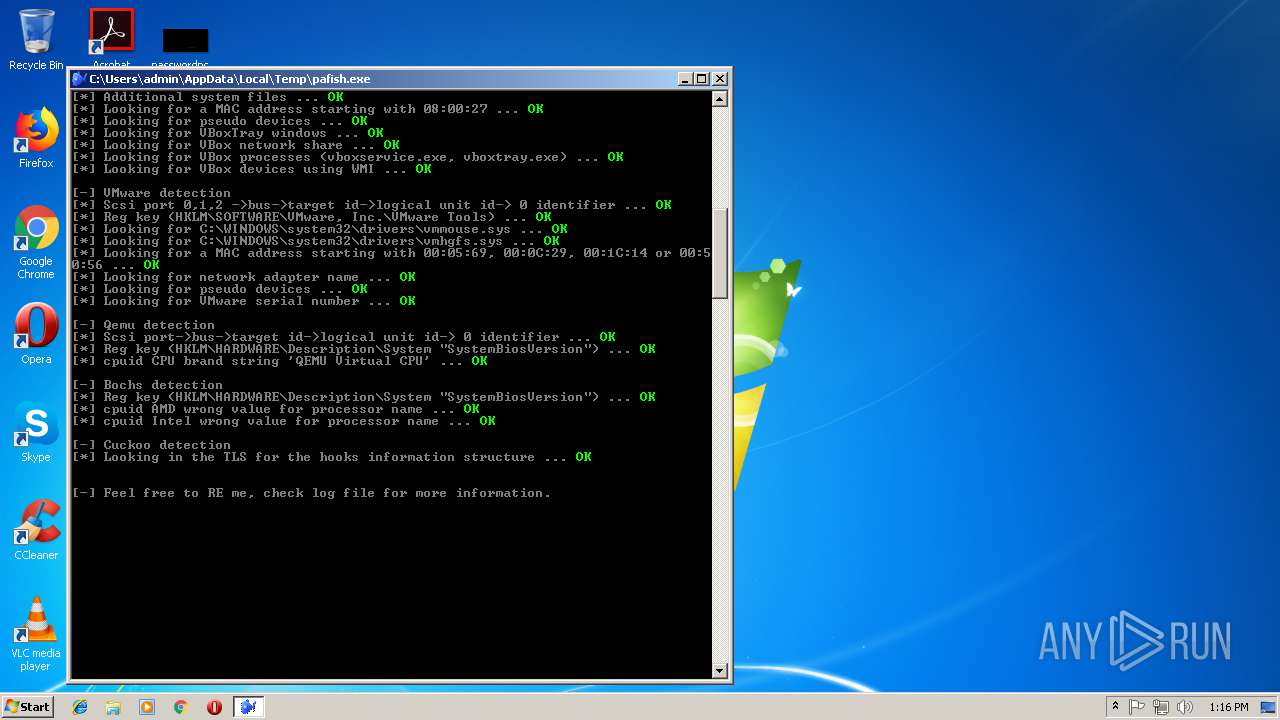Open Chrome from the taskbar
The image size is (1280, 720).
coord(181,707)
